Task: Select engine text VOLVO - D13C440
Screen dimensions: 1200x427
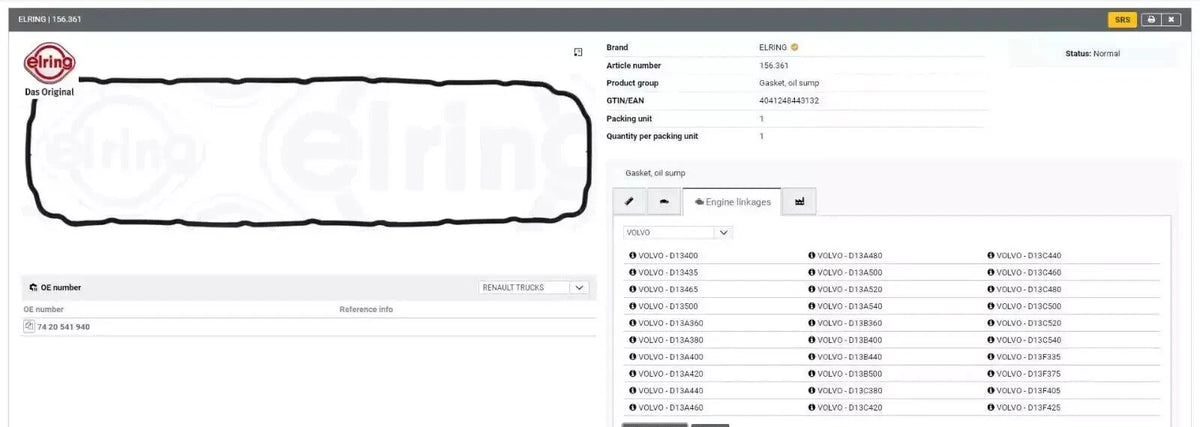Action: tap(1029, 255)
